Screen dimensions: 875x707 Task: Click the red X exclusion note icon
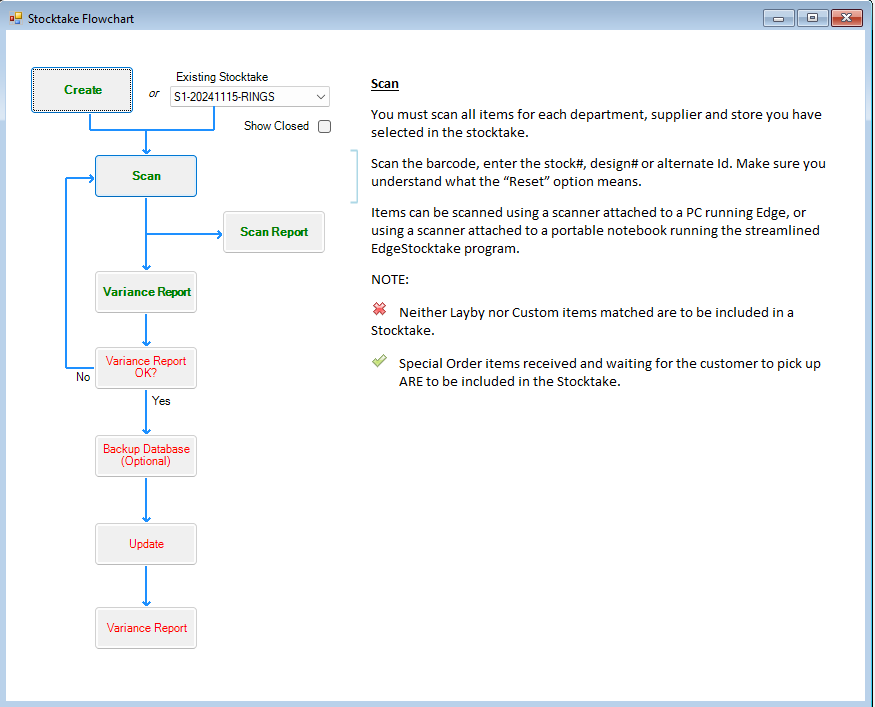(379, 310)
